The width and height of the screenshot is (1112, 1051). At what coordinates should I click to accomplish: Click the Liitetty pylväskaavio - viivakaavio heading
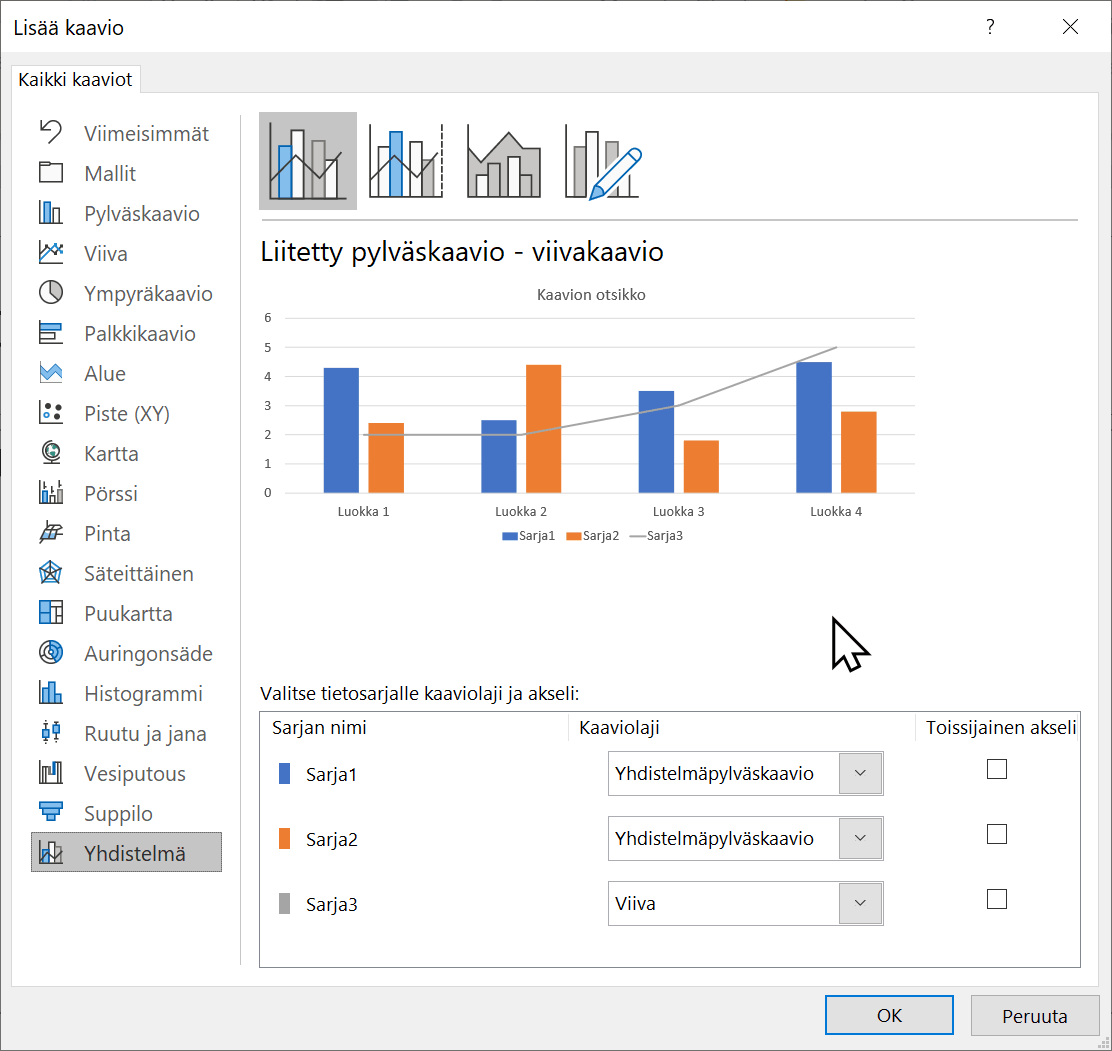[462, 252]
